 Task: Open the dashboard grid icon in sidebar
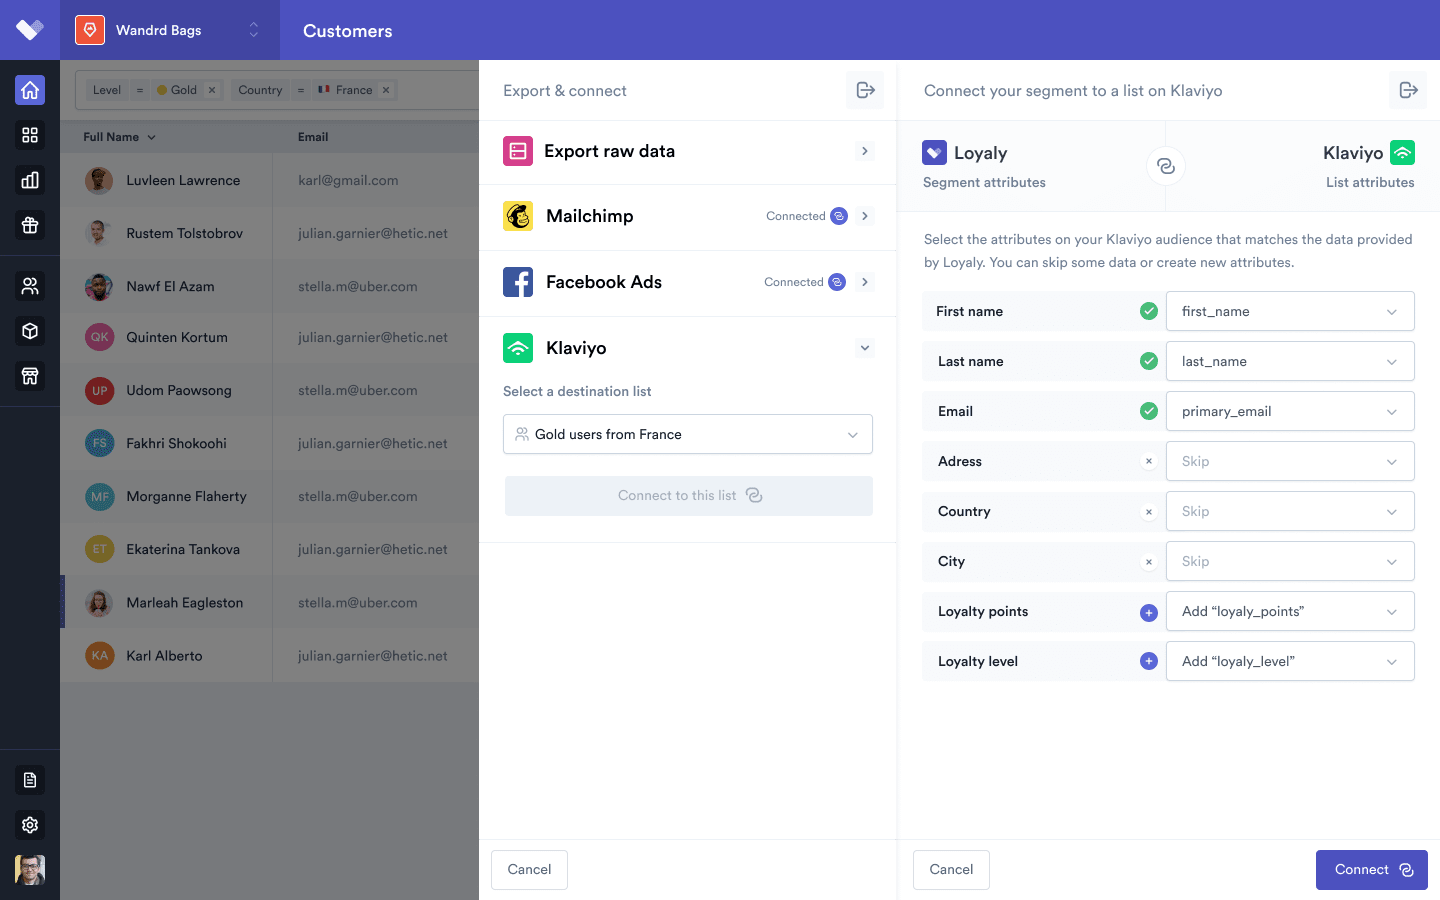[x=30, y=135]
